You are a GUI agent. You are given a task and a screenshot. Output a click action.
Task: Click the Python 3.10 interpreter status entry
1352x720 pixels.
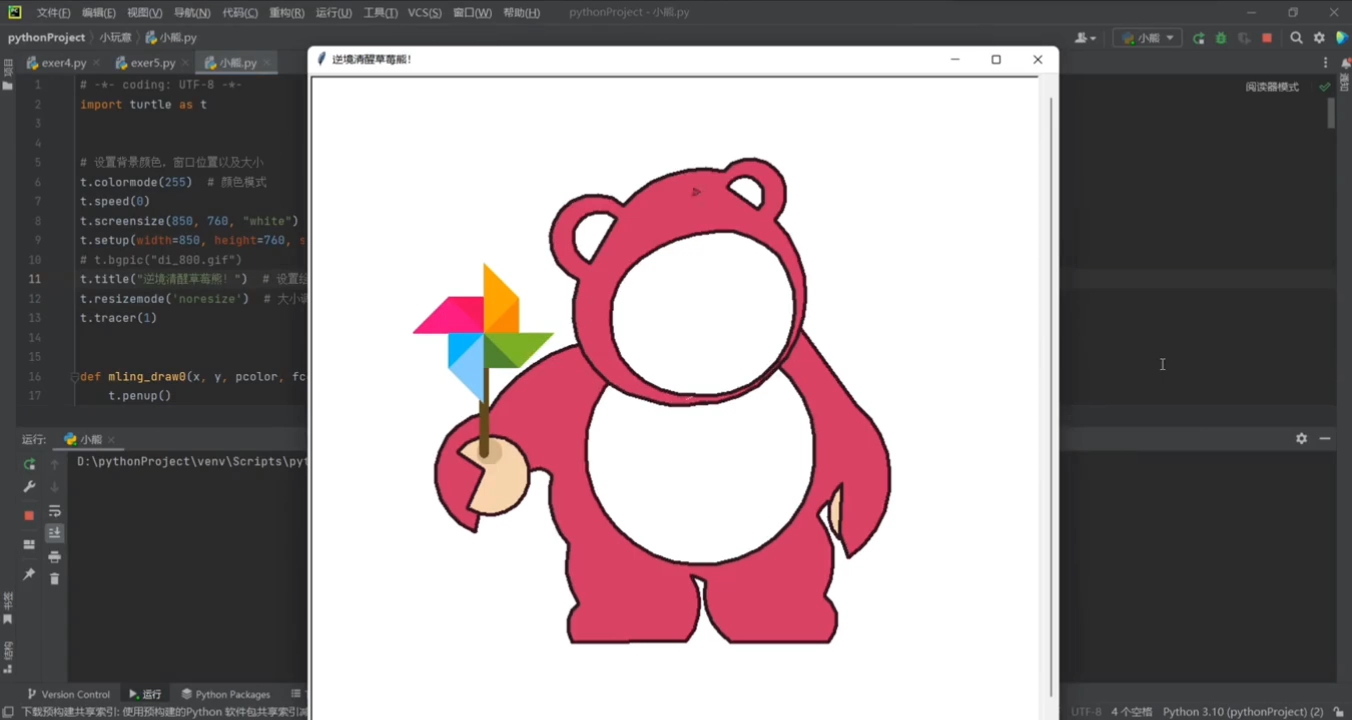click(1243, 712)
